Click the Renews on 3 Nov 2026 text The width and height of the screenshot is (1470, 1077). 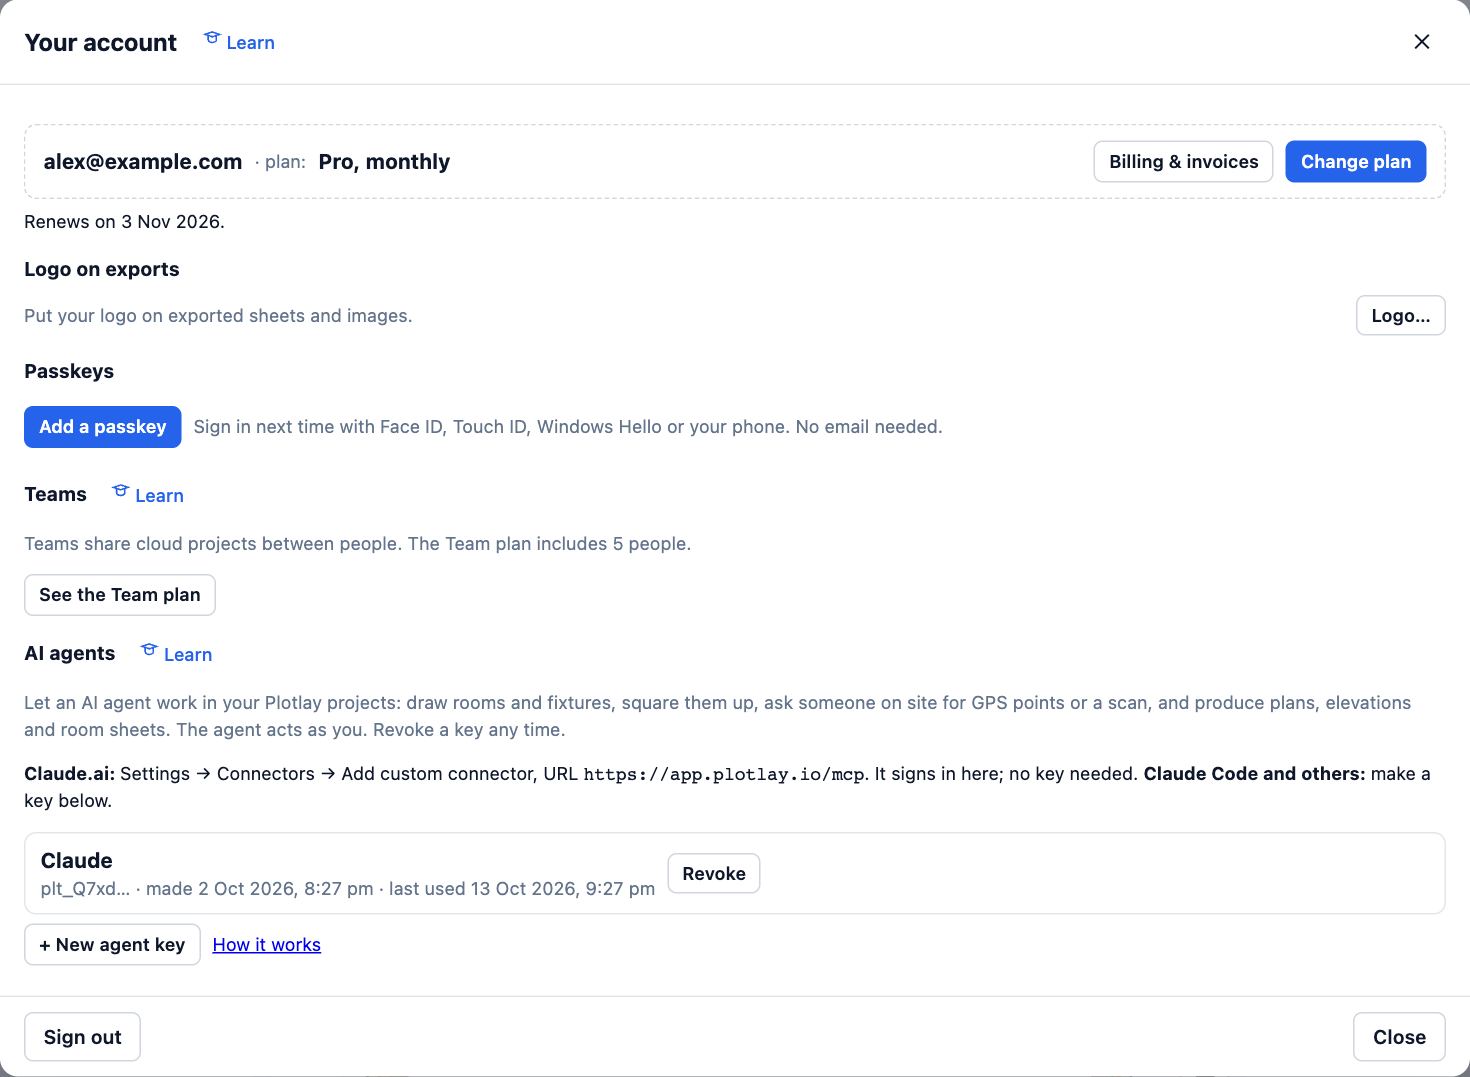124,222
